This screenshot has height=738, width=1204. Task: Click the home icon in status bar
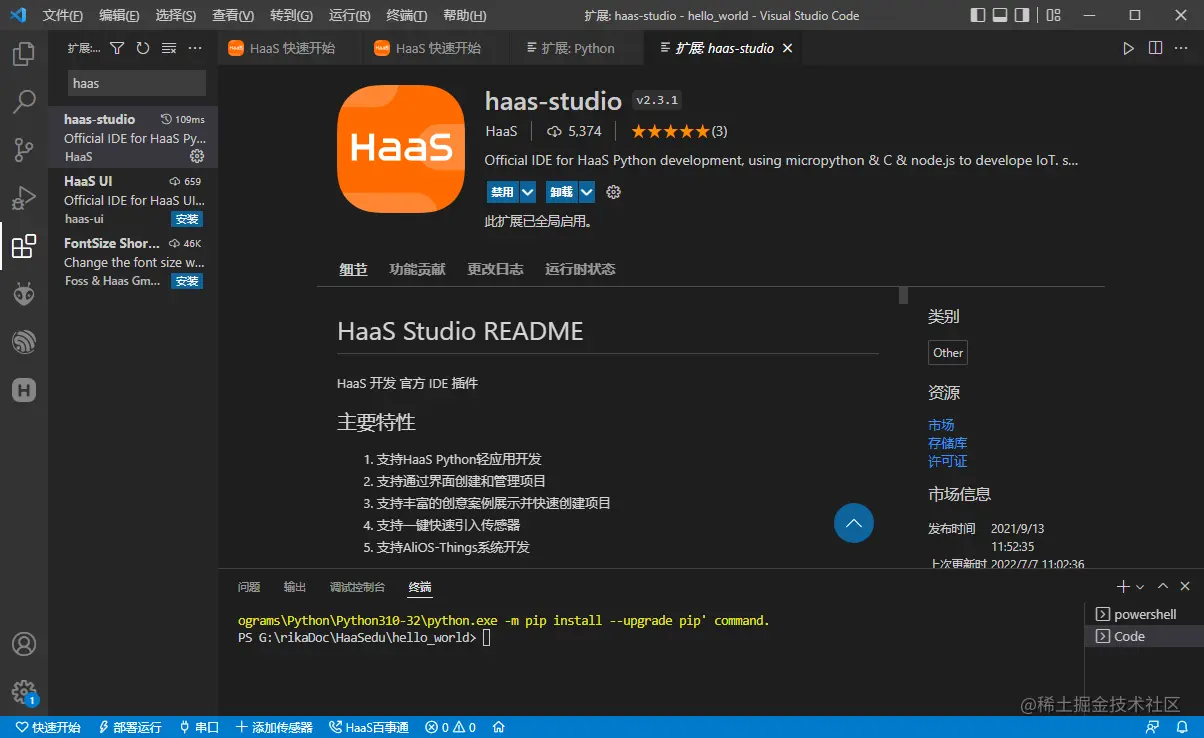pos(499,727)
